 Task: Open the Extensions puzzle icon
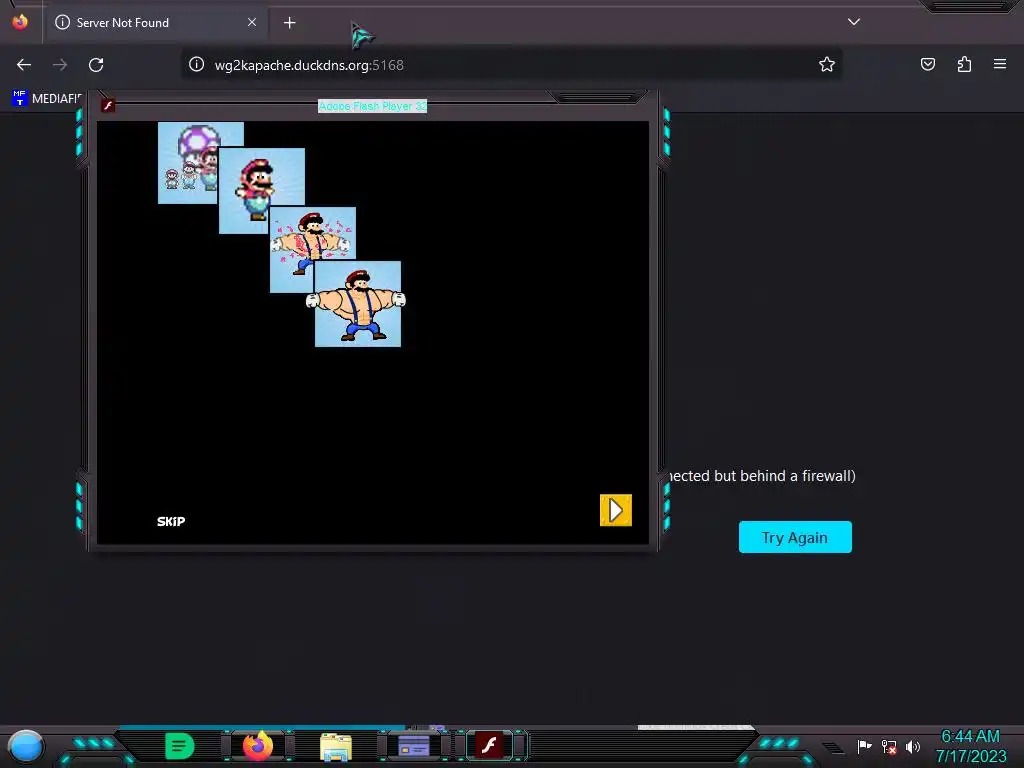point(964,64)
